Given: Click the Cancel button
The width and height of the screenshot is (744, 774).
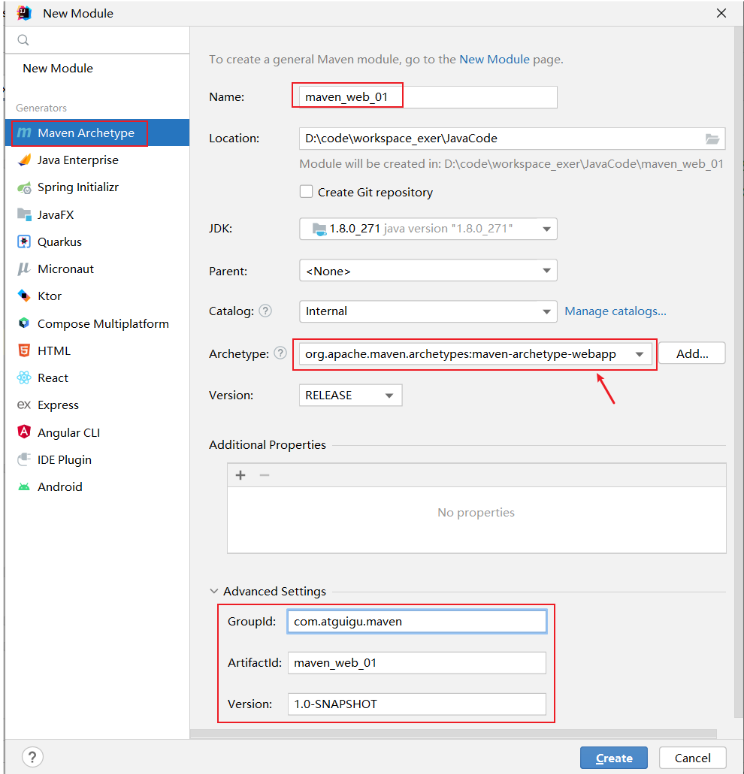Looking at the screenshot, I should (692, 758).
